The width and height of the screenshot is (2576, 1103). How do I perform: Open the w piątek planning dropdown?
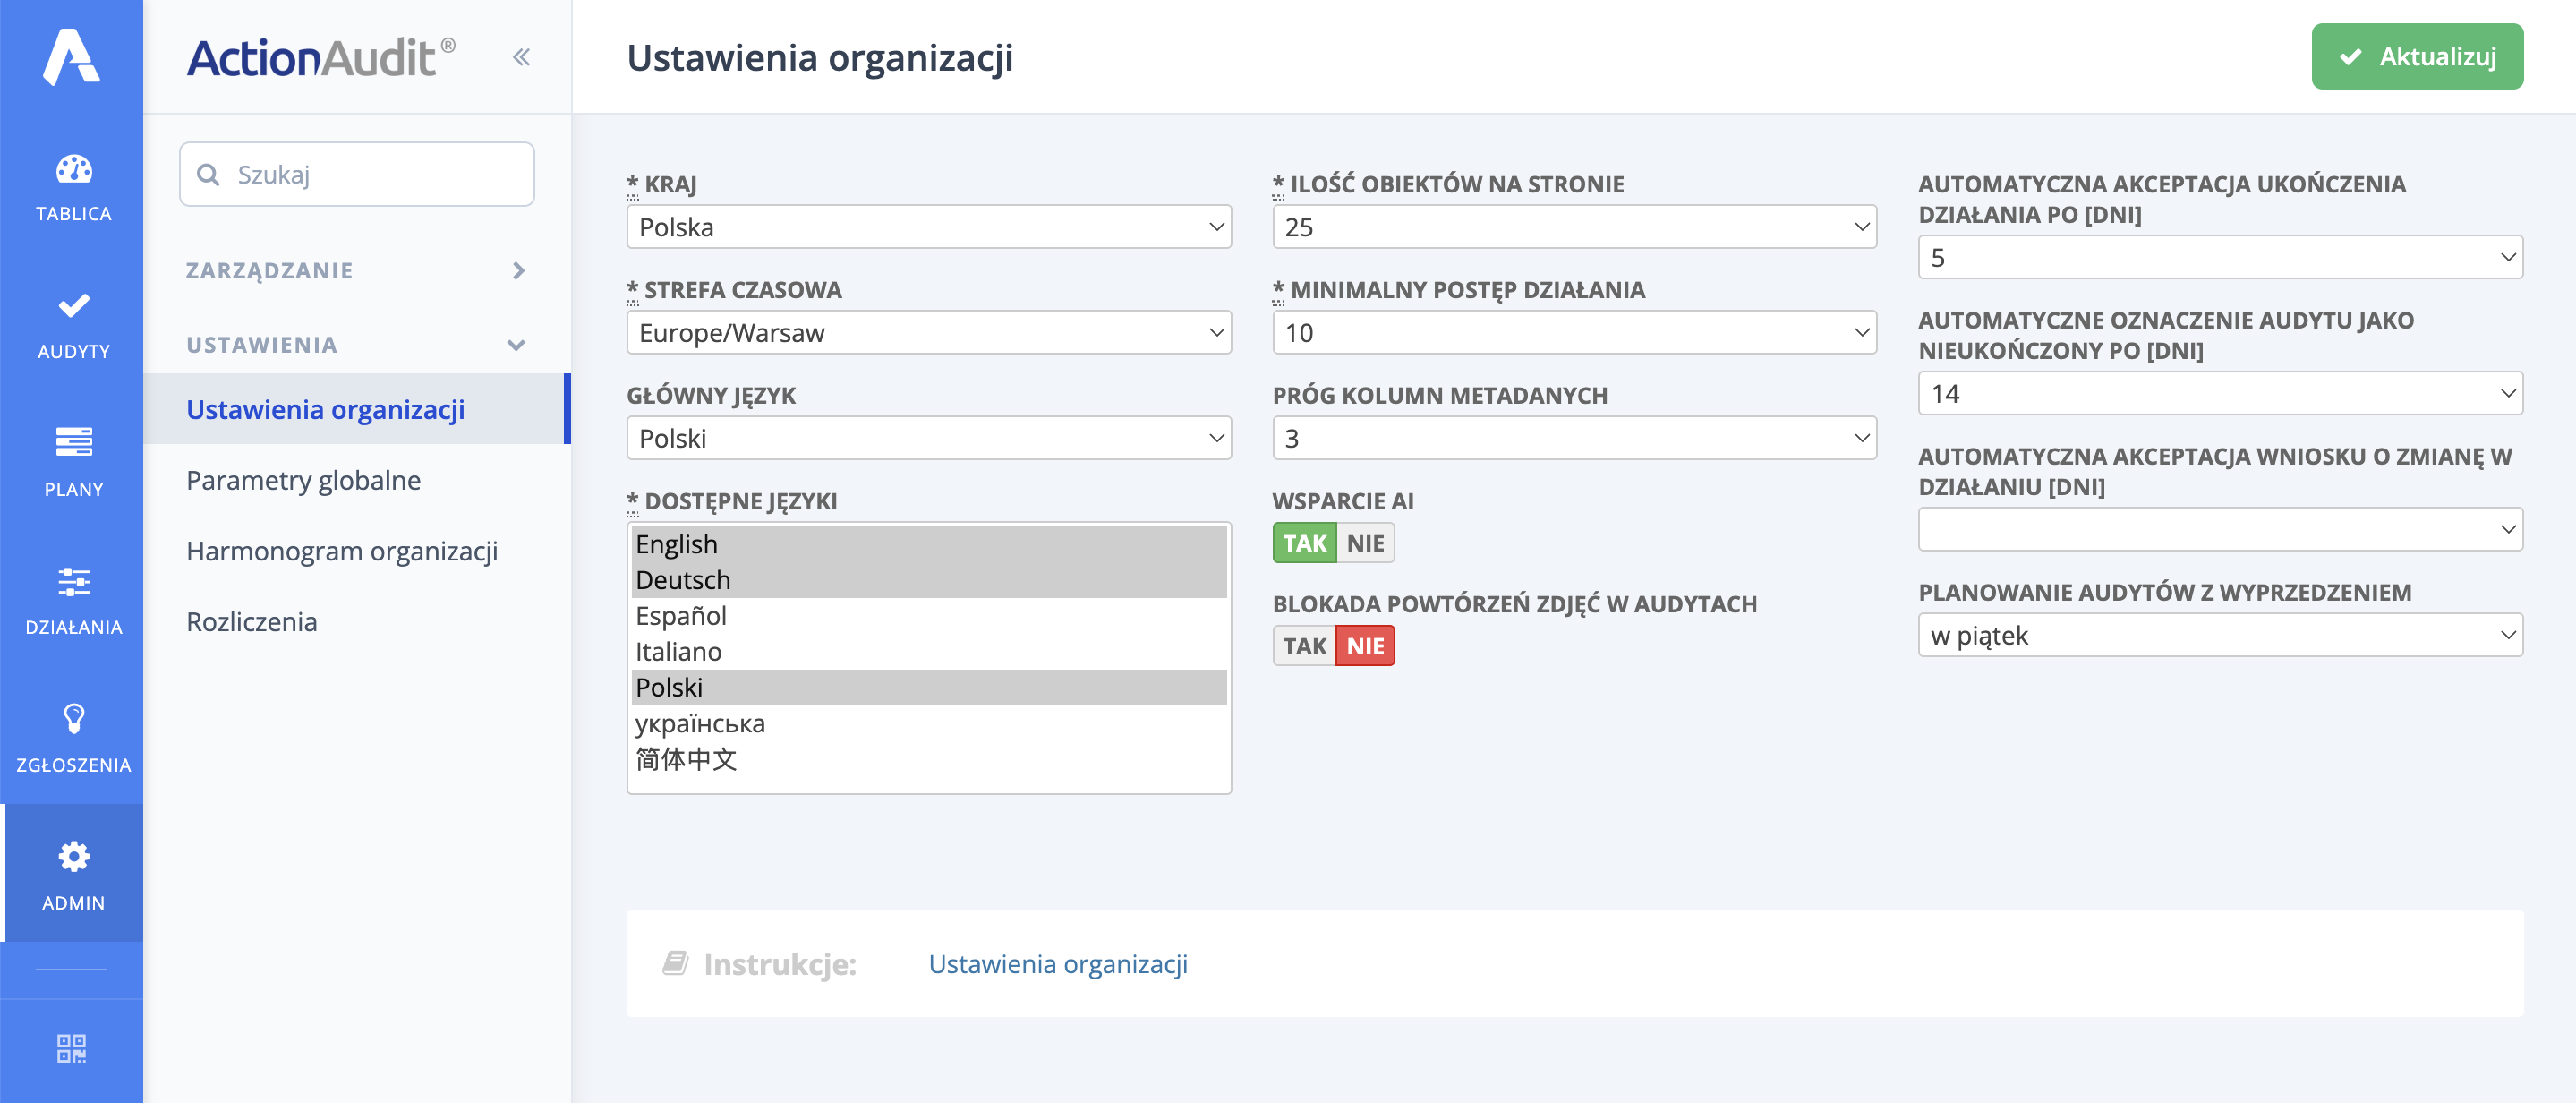pyautogui.click(x=2219, y=636)
